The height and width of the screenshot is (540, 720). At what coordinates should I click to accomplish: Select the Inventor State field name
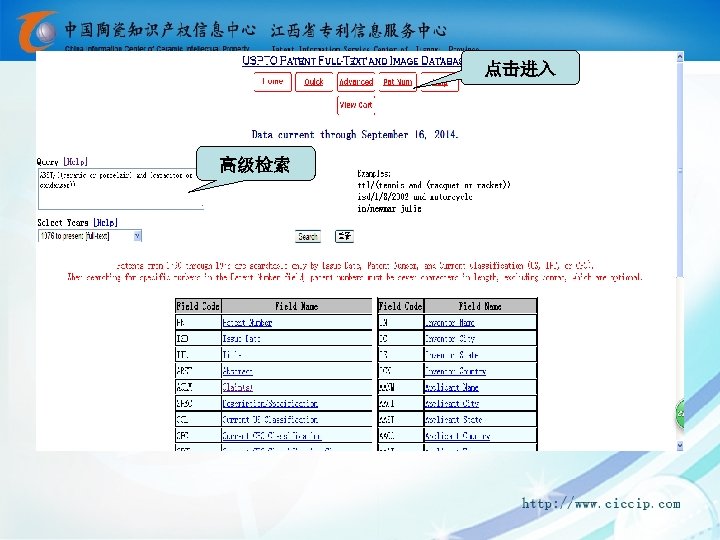451,355
